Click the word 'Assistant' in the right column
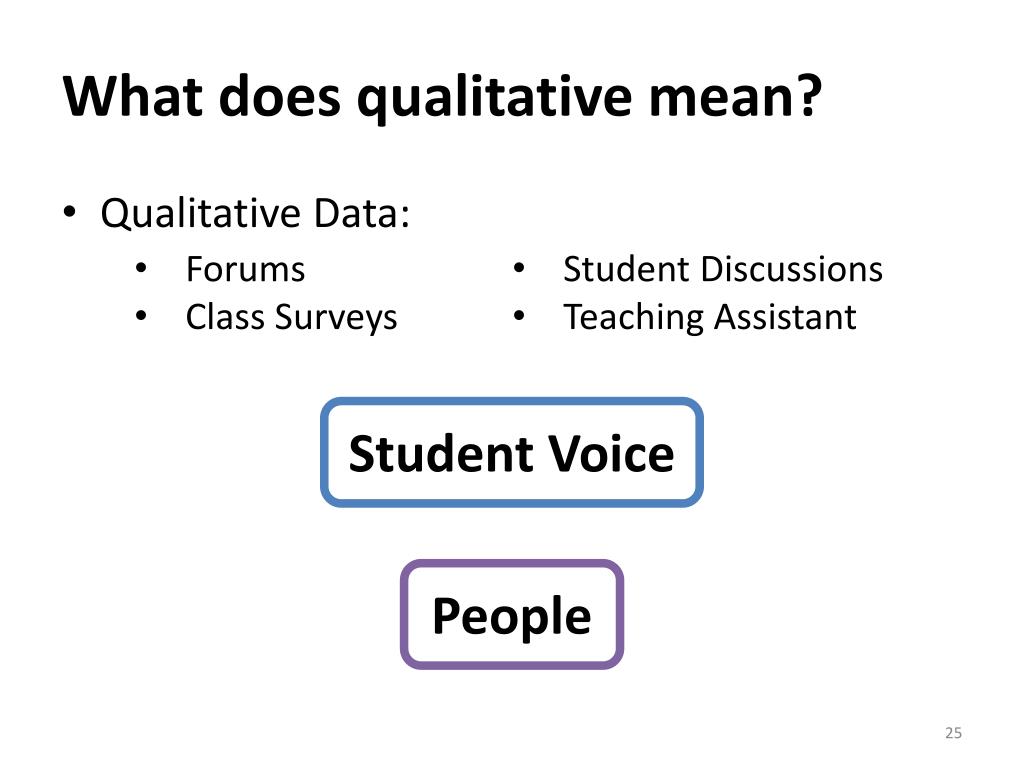Image resolution: width=1024 pixels, height=768 pixels. pos(785,317)
